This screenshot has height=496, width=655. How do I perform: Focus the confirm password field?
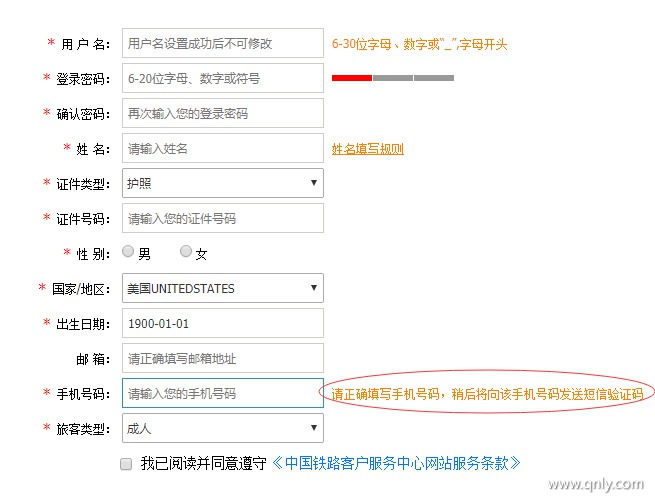point(223,113)
